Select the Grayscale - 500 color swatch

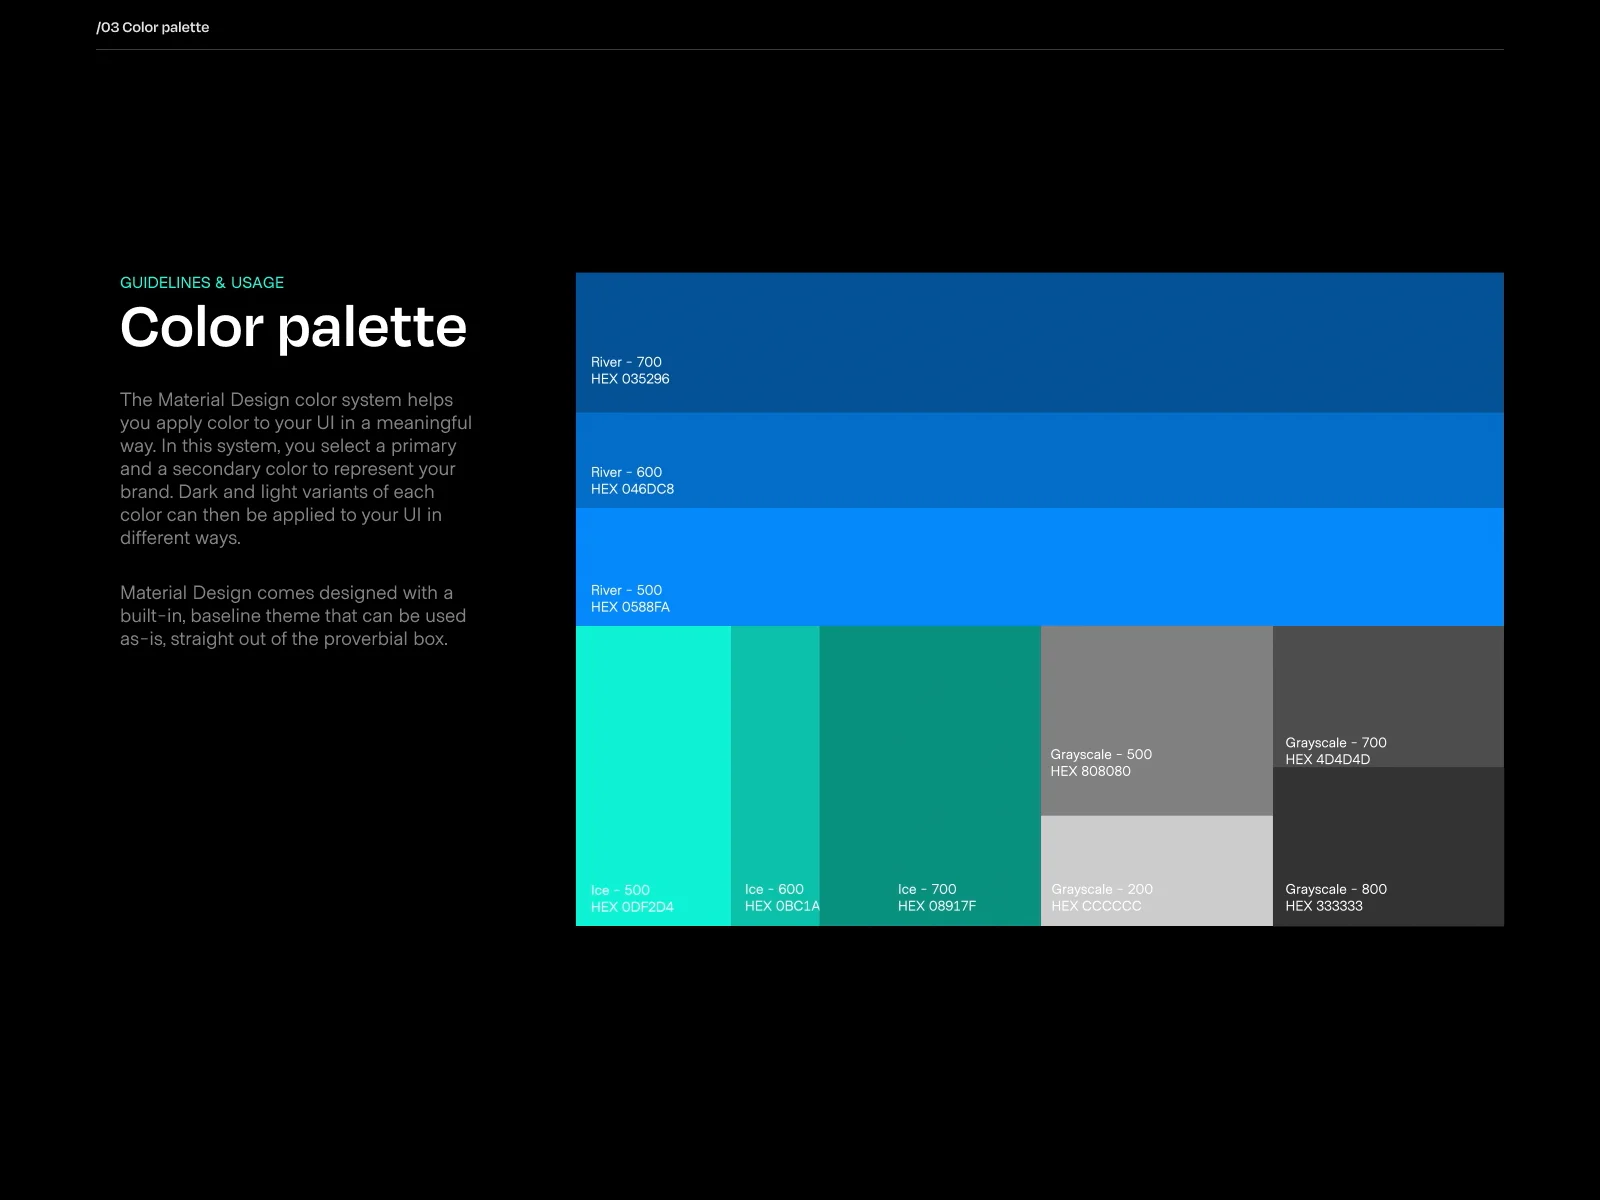(1156, 700)
